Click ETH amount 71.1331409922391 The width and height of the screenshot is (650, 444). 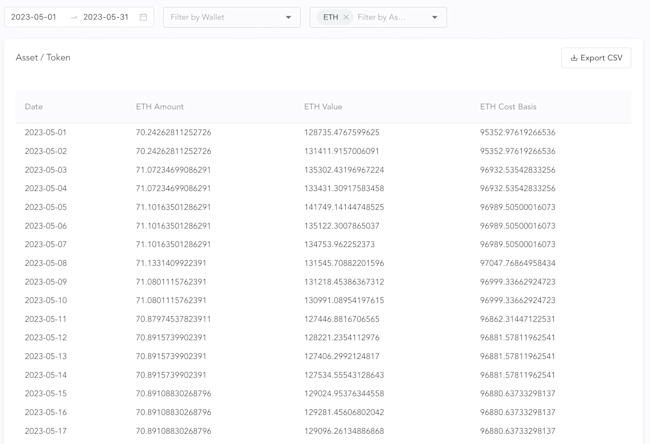[x=171, y=263]
